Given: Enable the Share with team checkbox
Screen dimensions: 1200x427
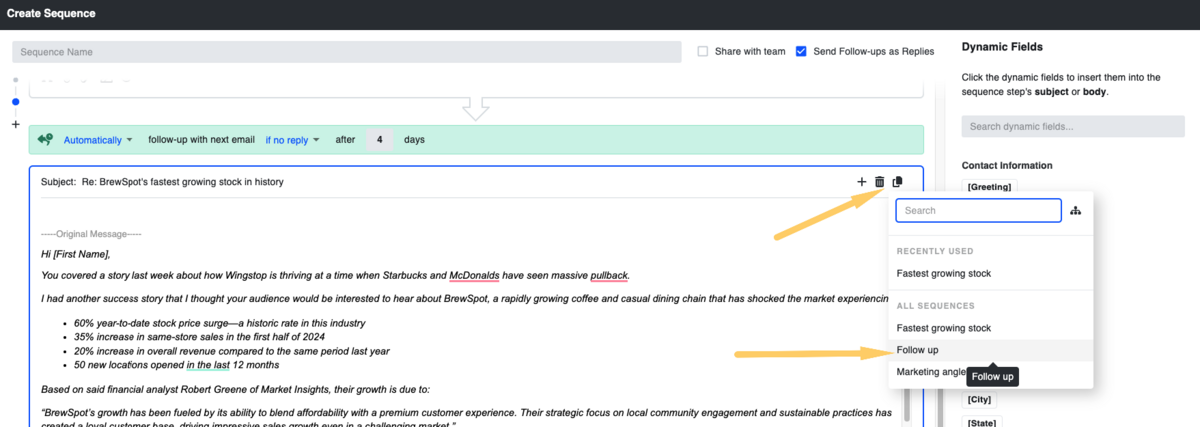Looking at the screenshot, I should (x=703, y=51).
